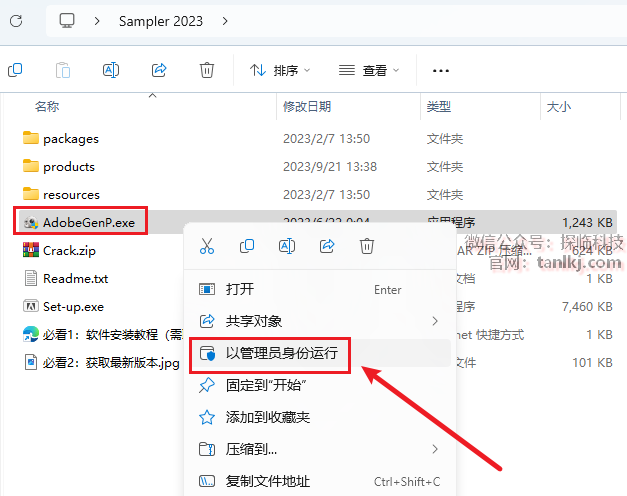The height and width of the screenshot is (496, 627).
Task: Choose 添加到收藏夹 from the context menu
Action: (319, 417)
